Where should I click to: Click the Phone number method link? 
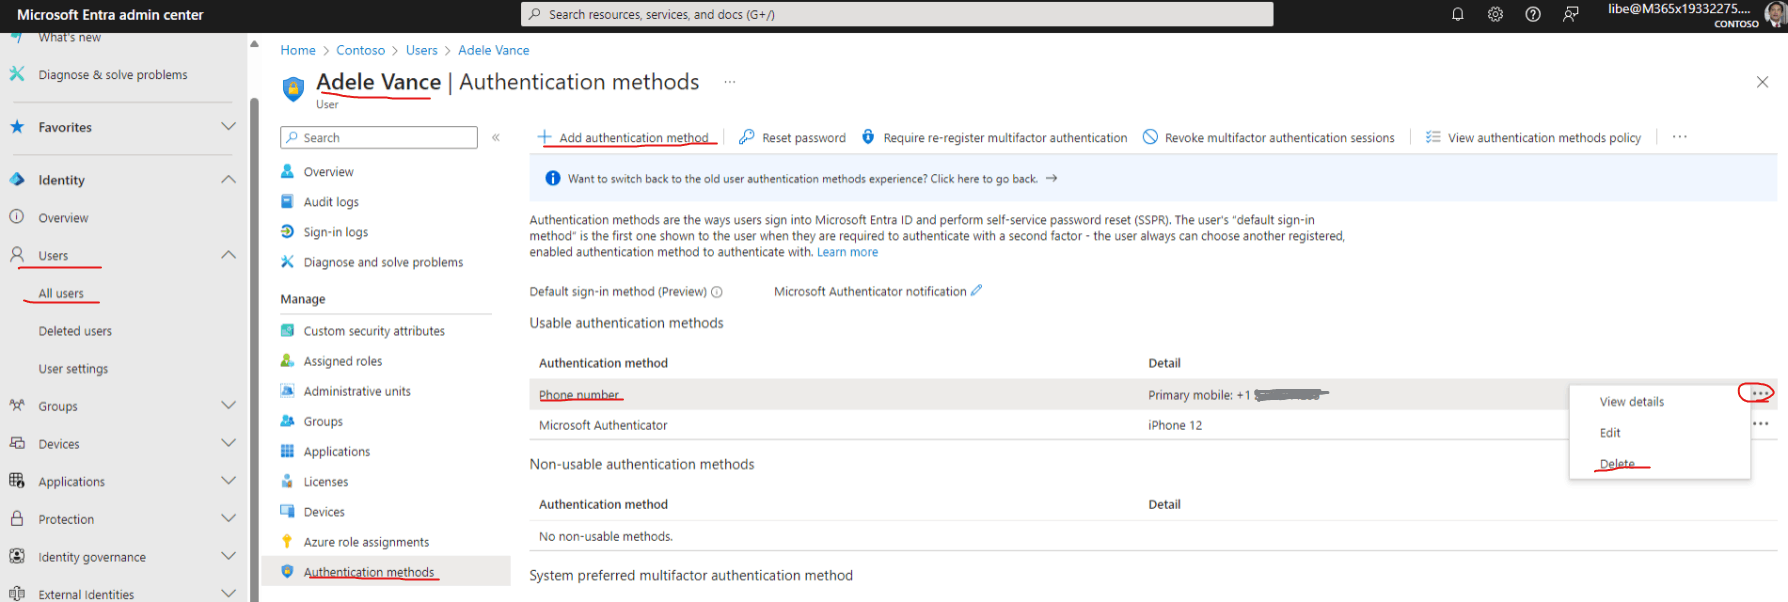[579, 395]
